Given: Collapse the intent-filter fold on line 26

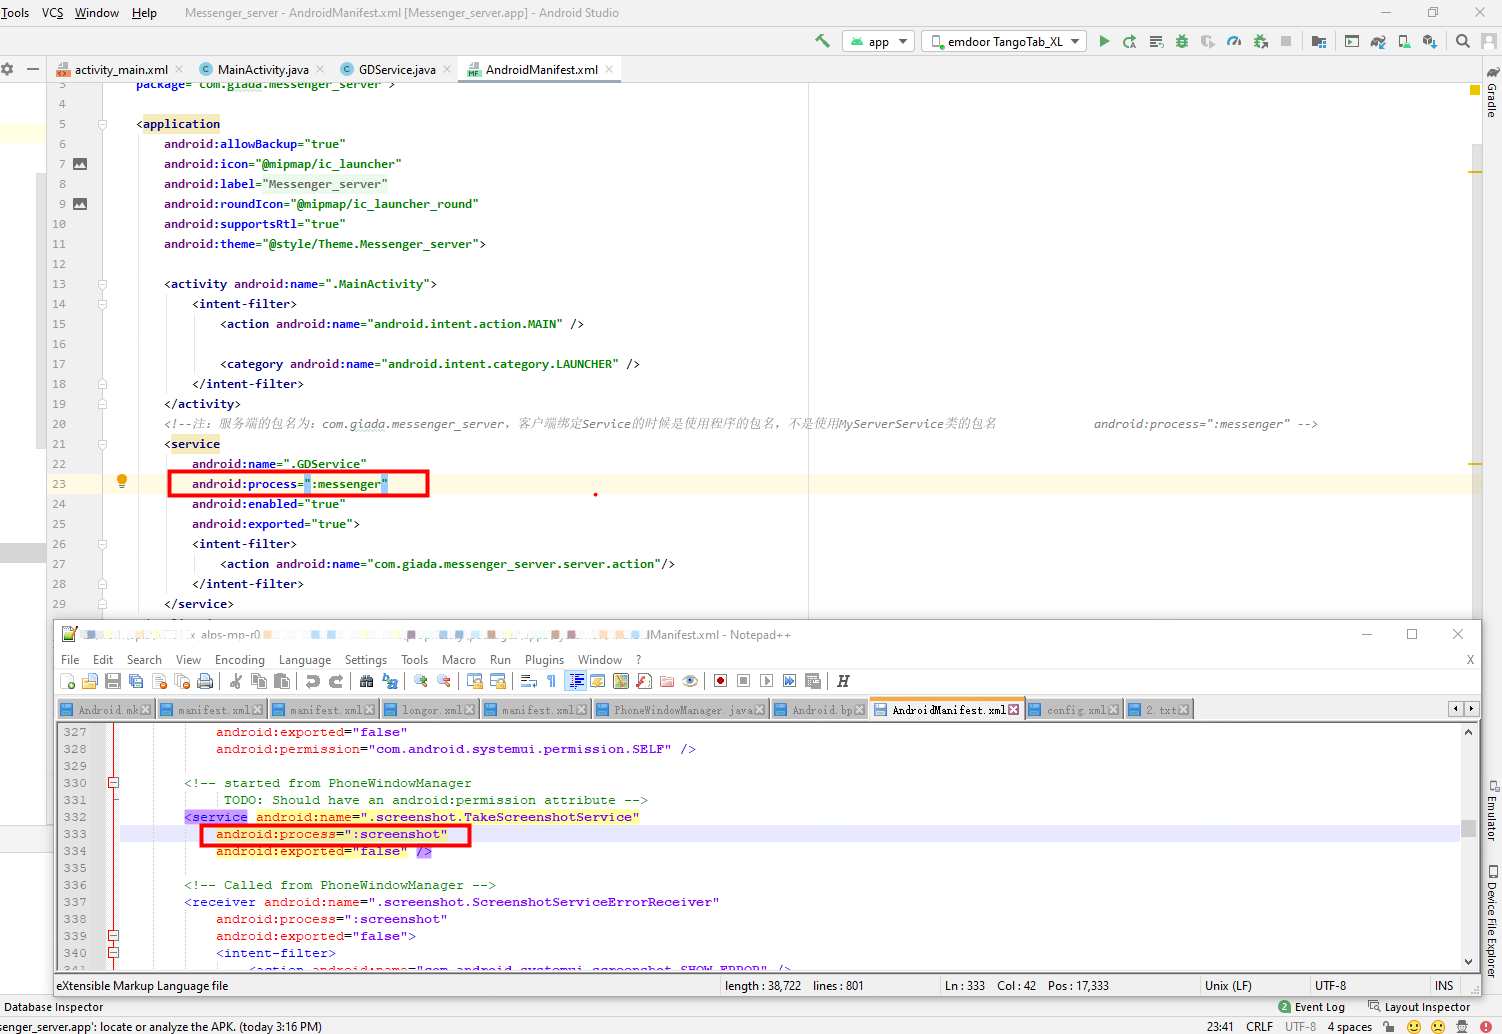Looking at the screenshot, I should 102,544.
